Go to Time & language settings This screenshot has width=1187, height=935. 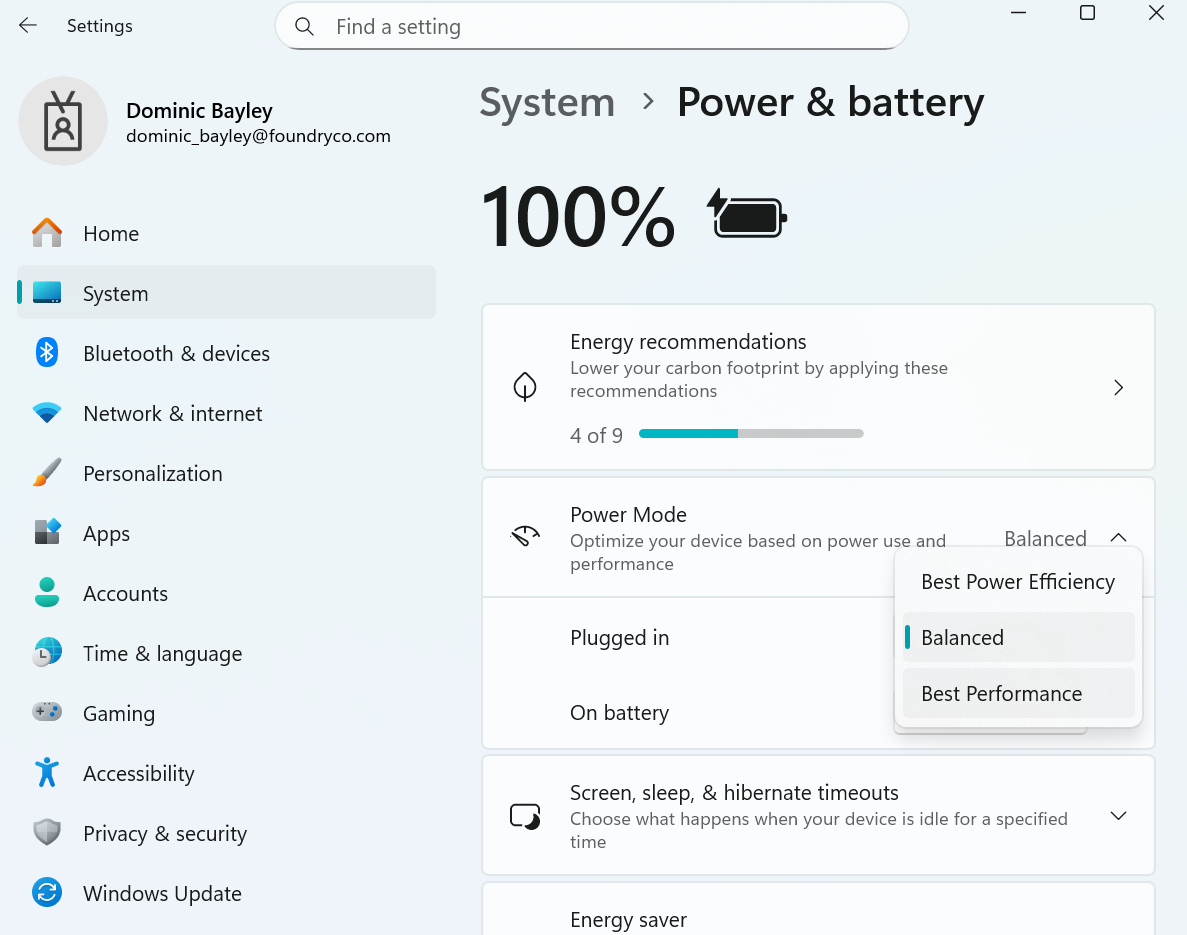click(162, 653)
